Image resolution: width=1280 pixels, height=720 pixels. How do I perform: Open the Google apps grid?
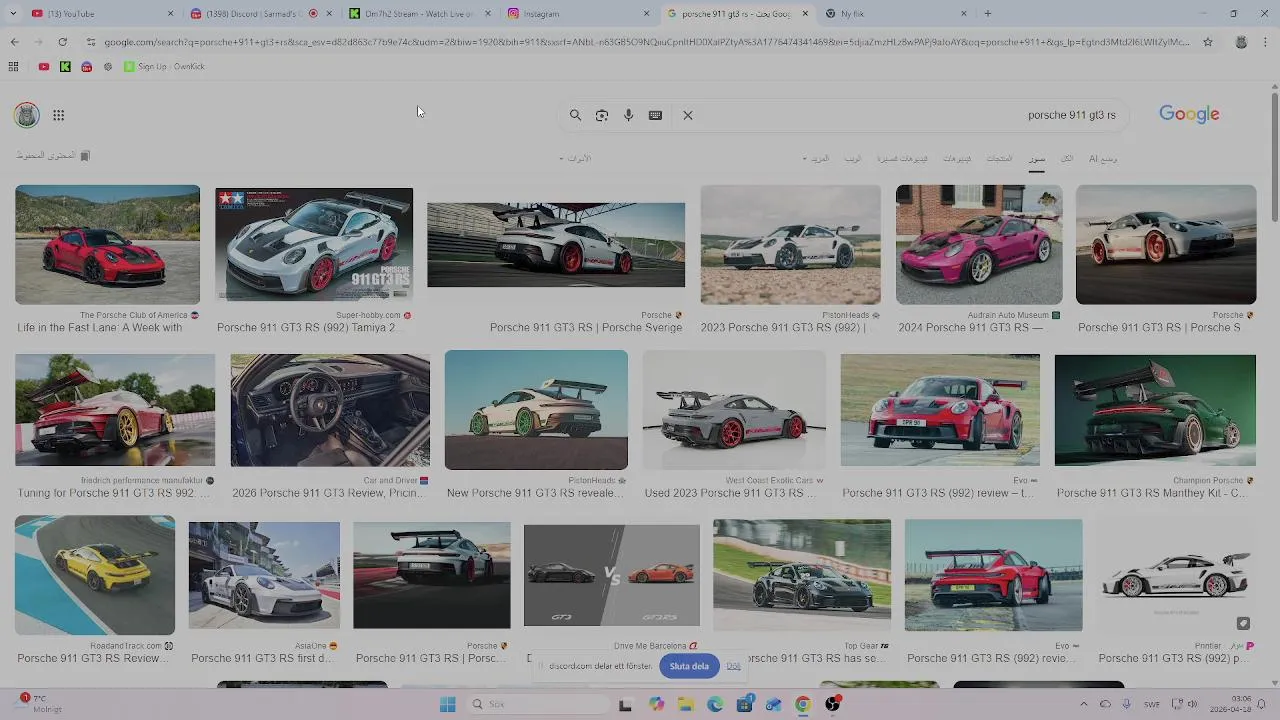[59, 115]
